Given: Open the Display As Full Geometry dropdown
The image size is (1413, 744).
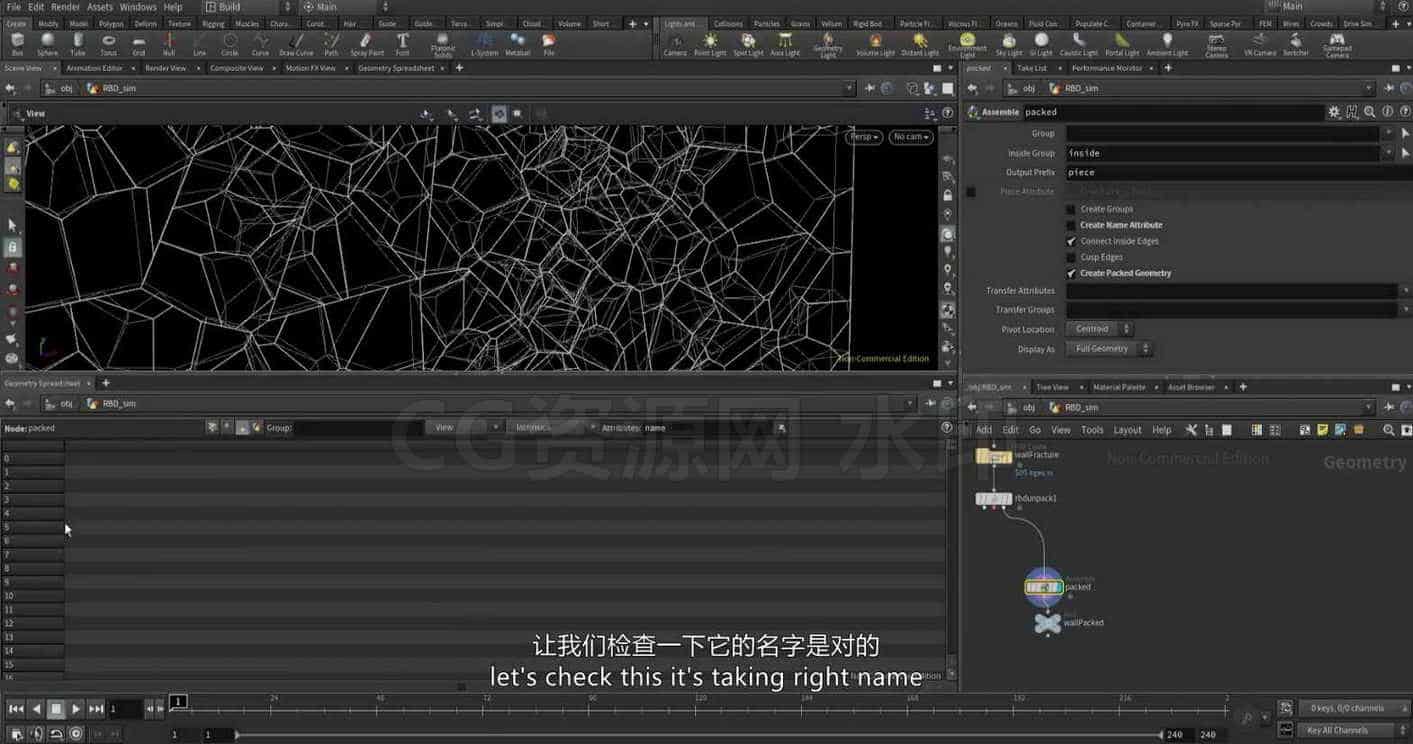Looking at the screenshot, I should pyautogui.click(x=1108, y=349).
